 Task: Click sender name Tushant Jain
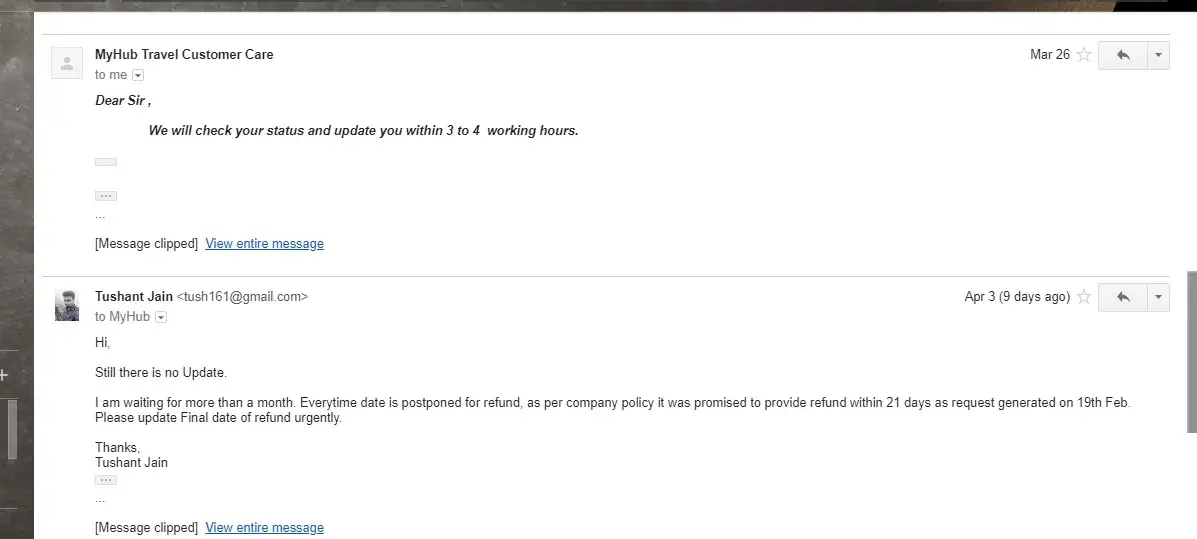(134, 297)
